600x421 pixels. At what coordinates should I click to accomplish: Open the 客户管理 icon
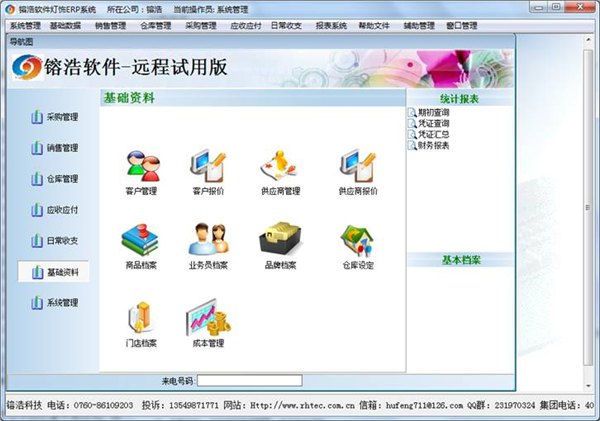point(143,165)
